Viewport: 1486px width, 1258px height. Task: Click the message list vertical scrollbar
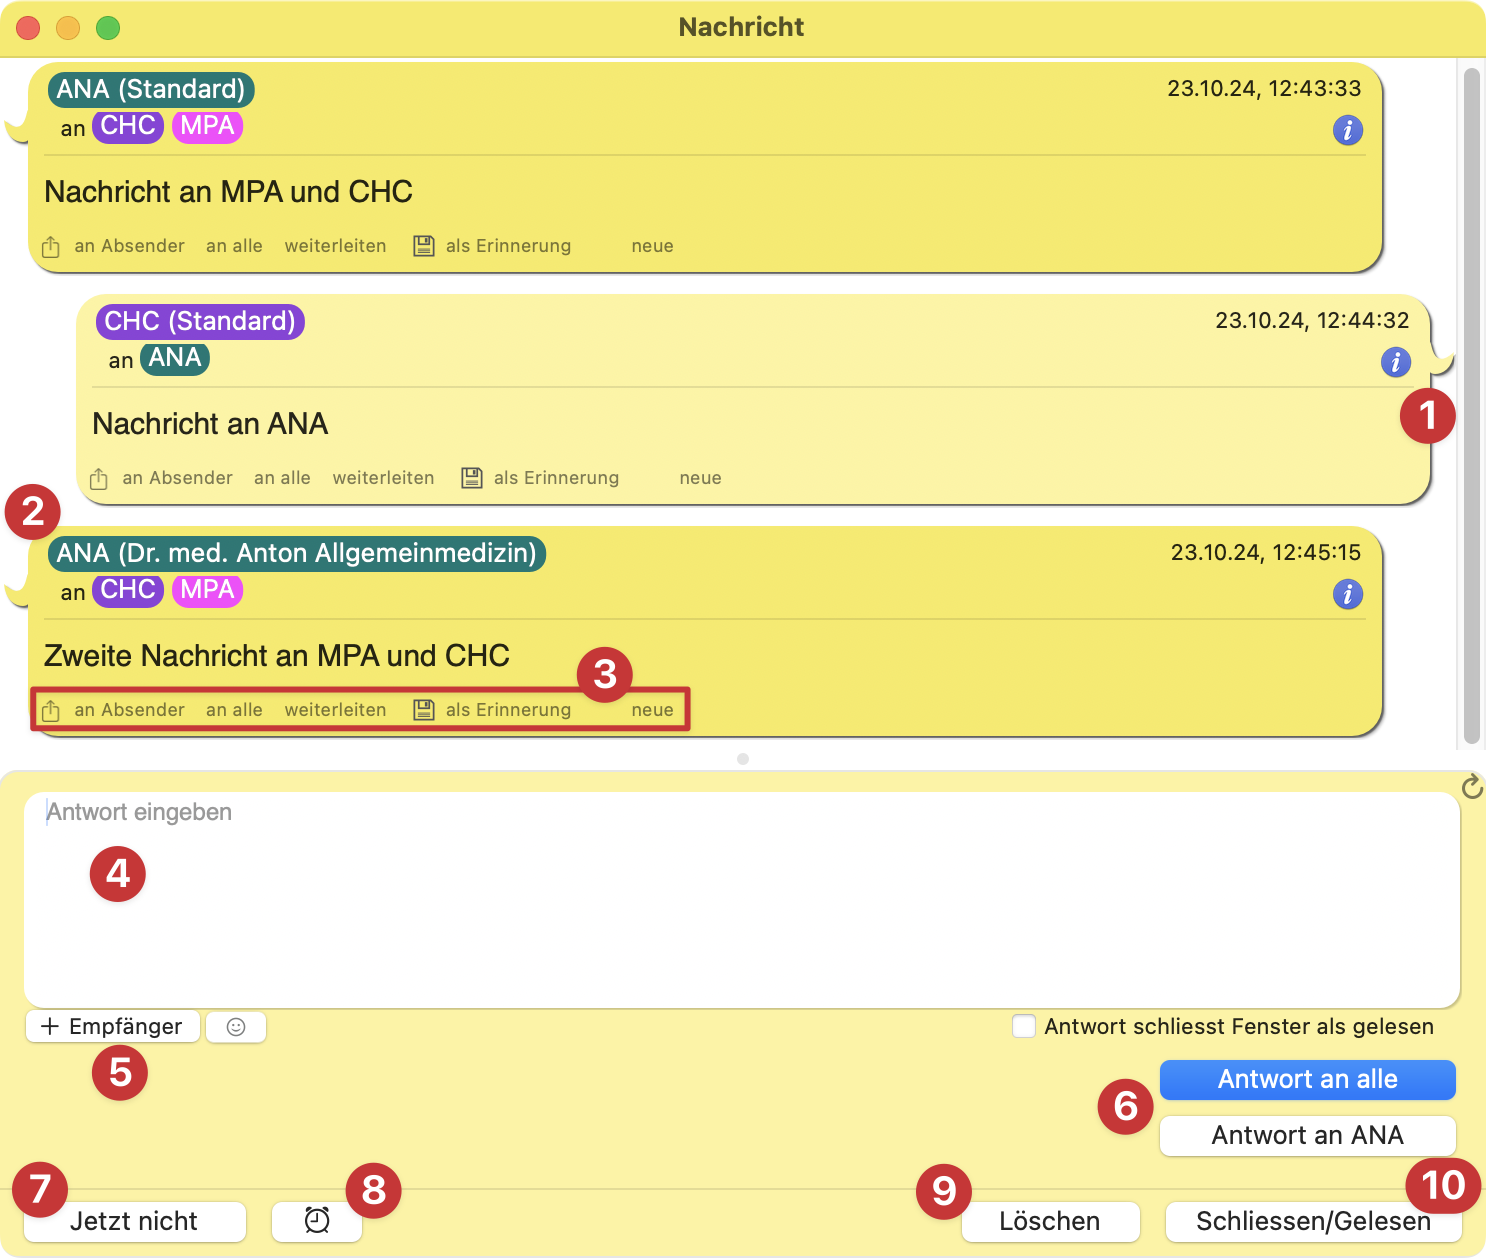(x=1471, y=405)
